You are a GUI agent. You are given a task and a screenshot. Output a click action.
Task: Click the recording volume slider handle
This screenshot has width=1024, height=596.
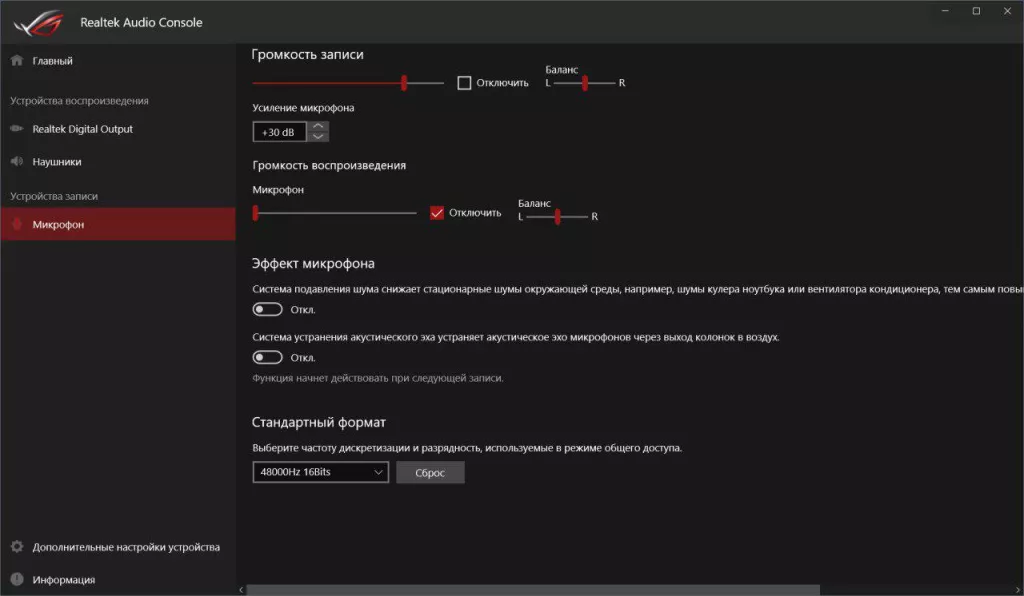point(404,83)
